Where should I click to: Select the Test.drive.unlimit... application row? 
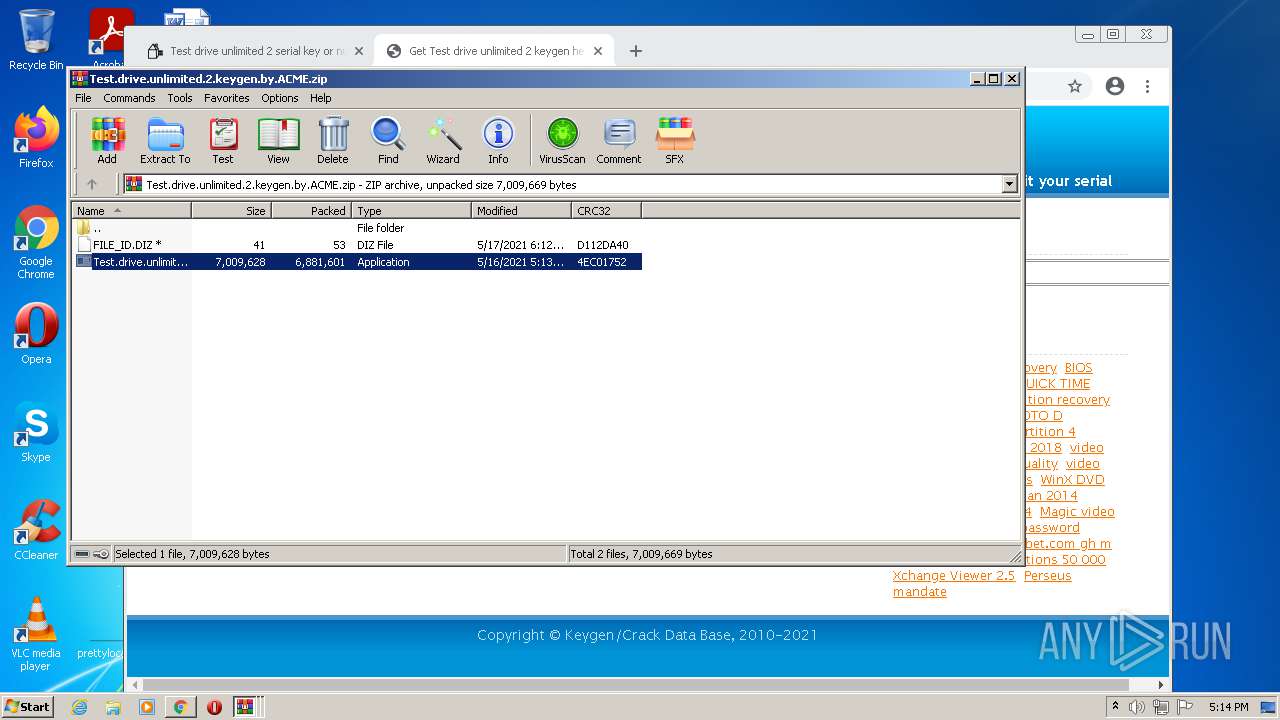point(357,262)
